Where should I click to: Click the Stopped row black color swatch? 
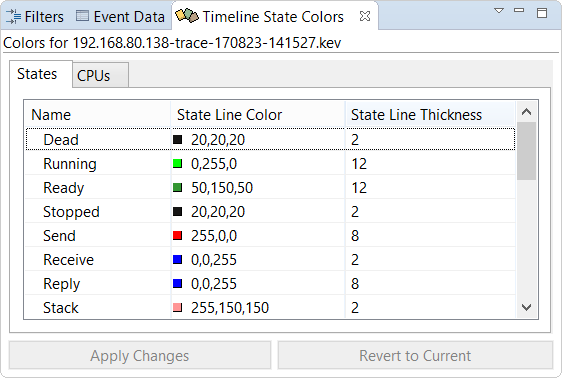click(x=177, y=212)
